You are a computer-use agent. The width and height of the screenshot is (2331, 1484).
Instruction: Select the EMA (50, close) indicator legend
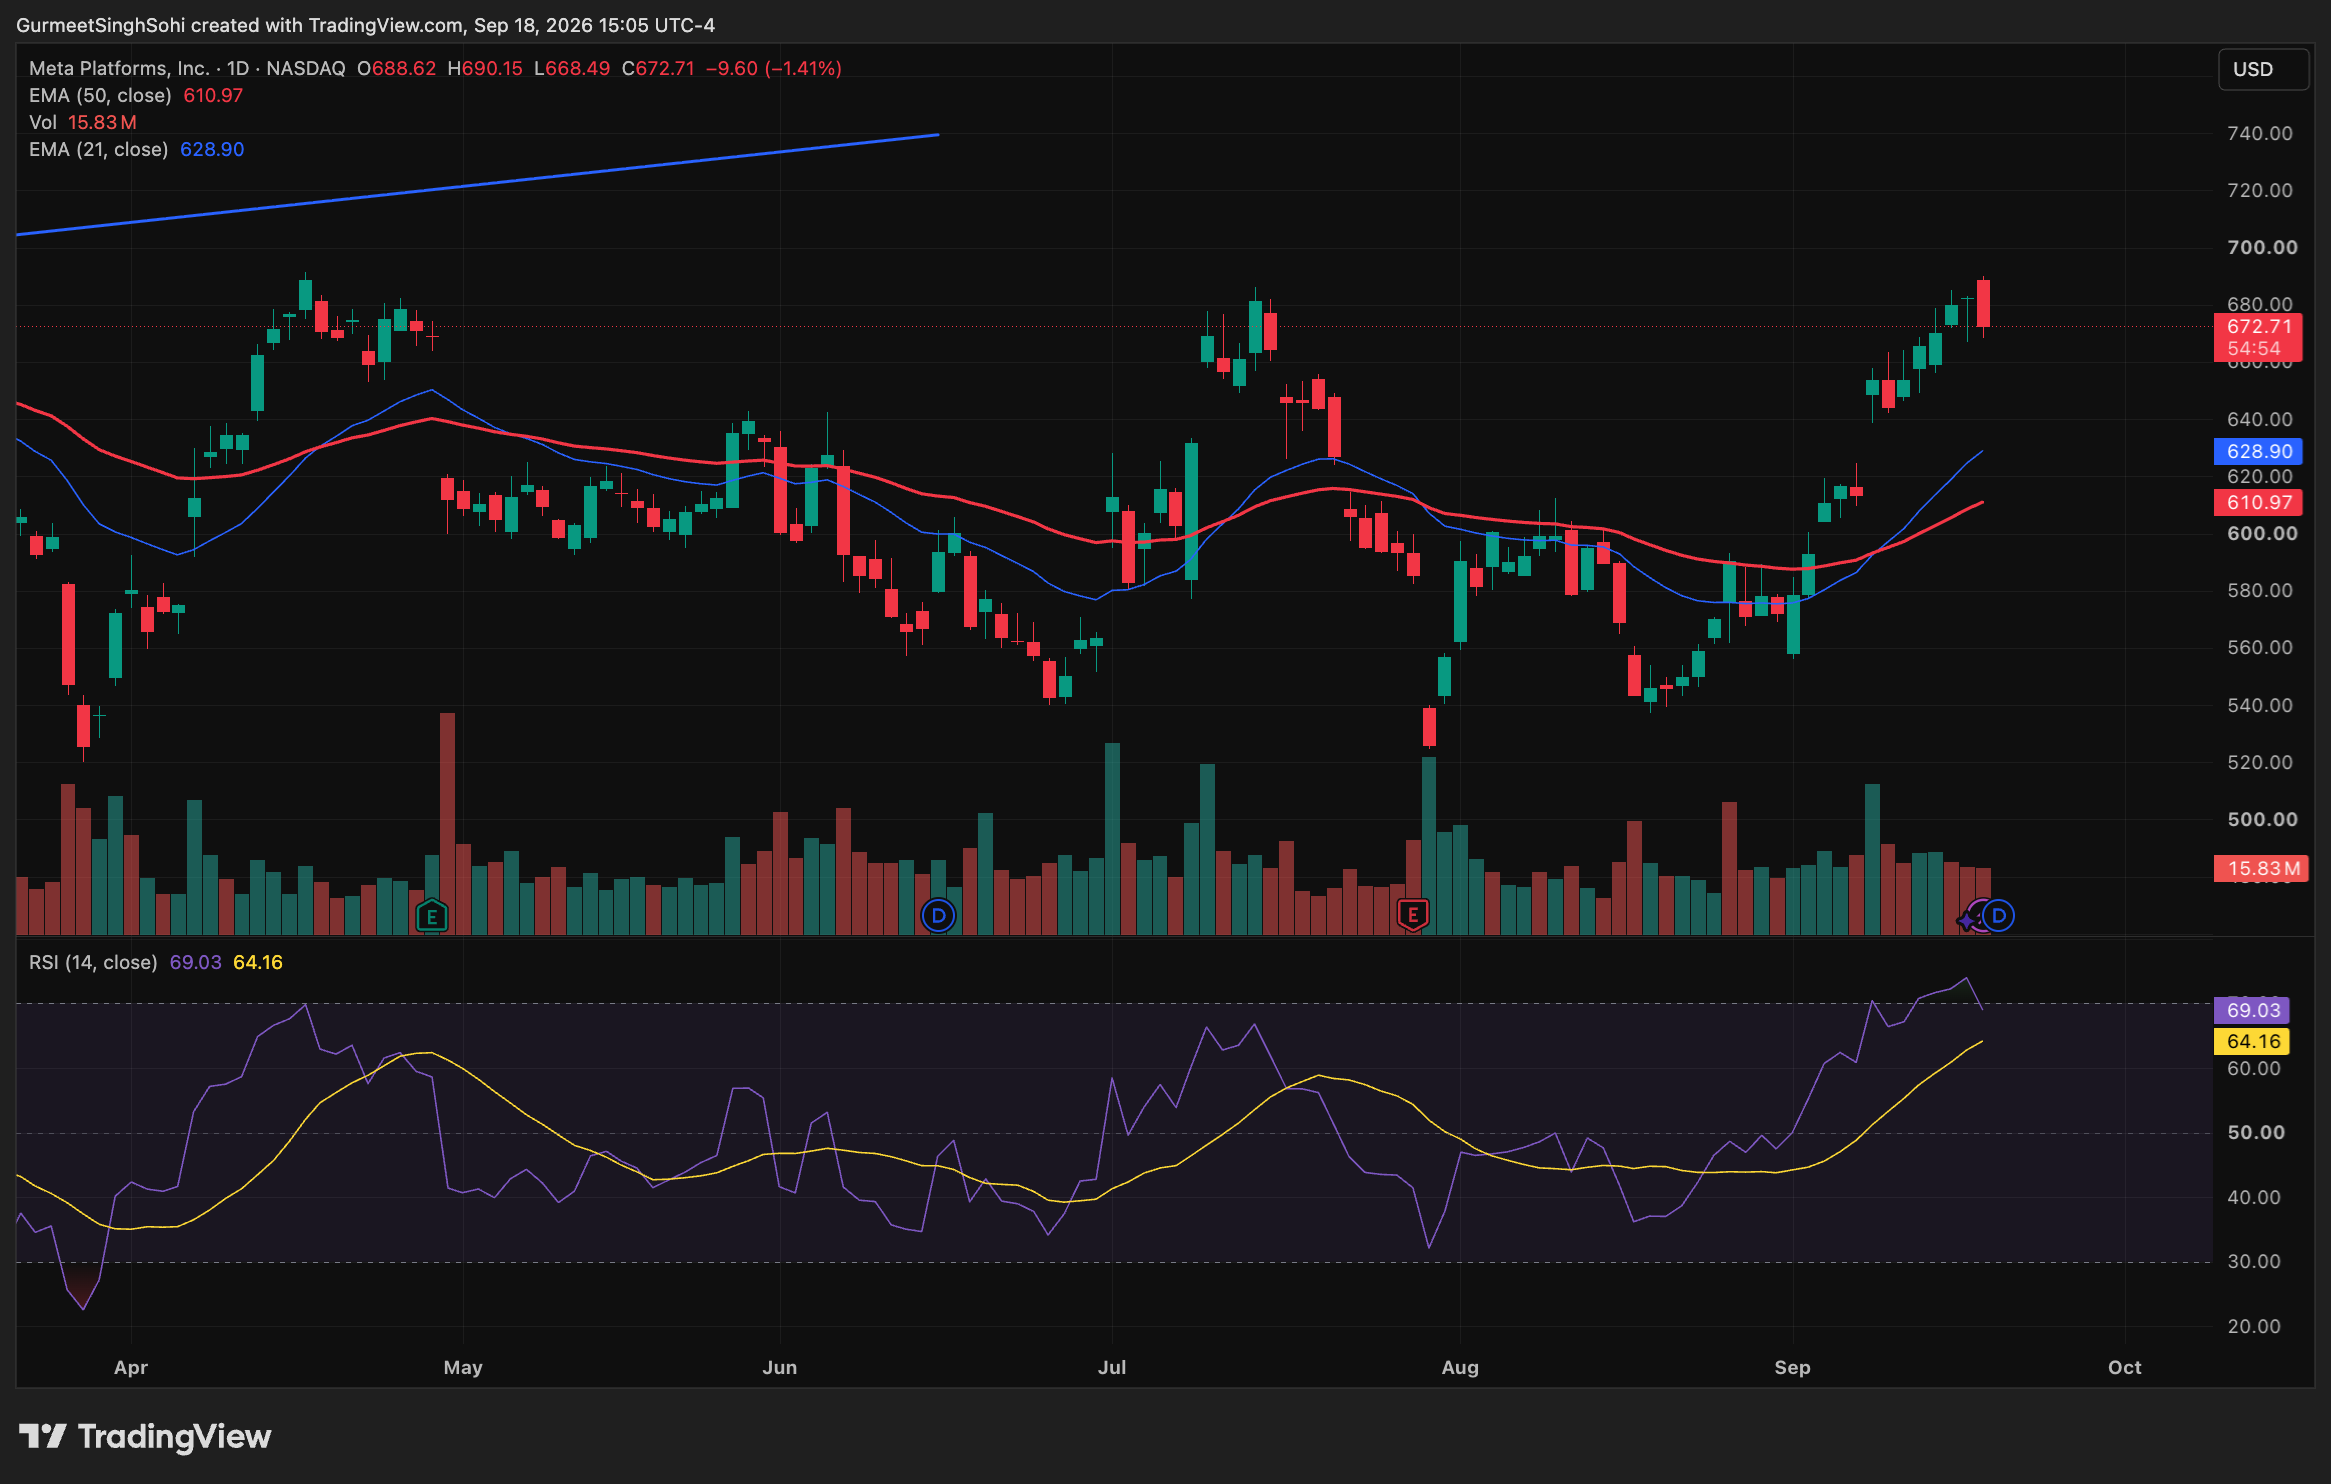point(100,95)
